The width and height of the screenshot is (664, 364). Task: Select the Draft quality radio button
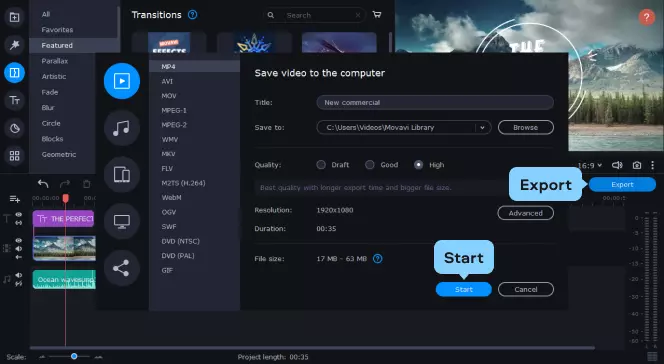(321, 165)
